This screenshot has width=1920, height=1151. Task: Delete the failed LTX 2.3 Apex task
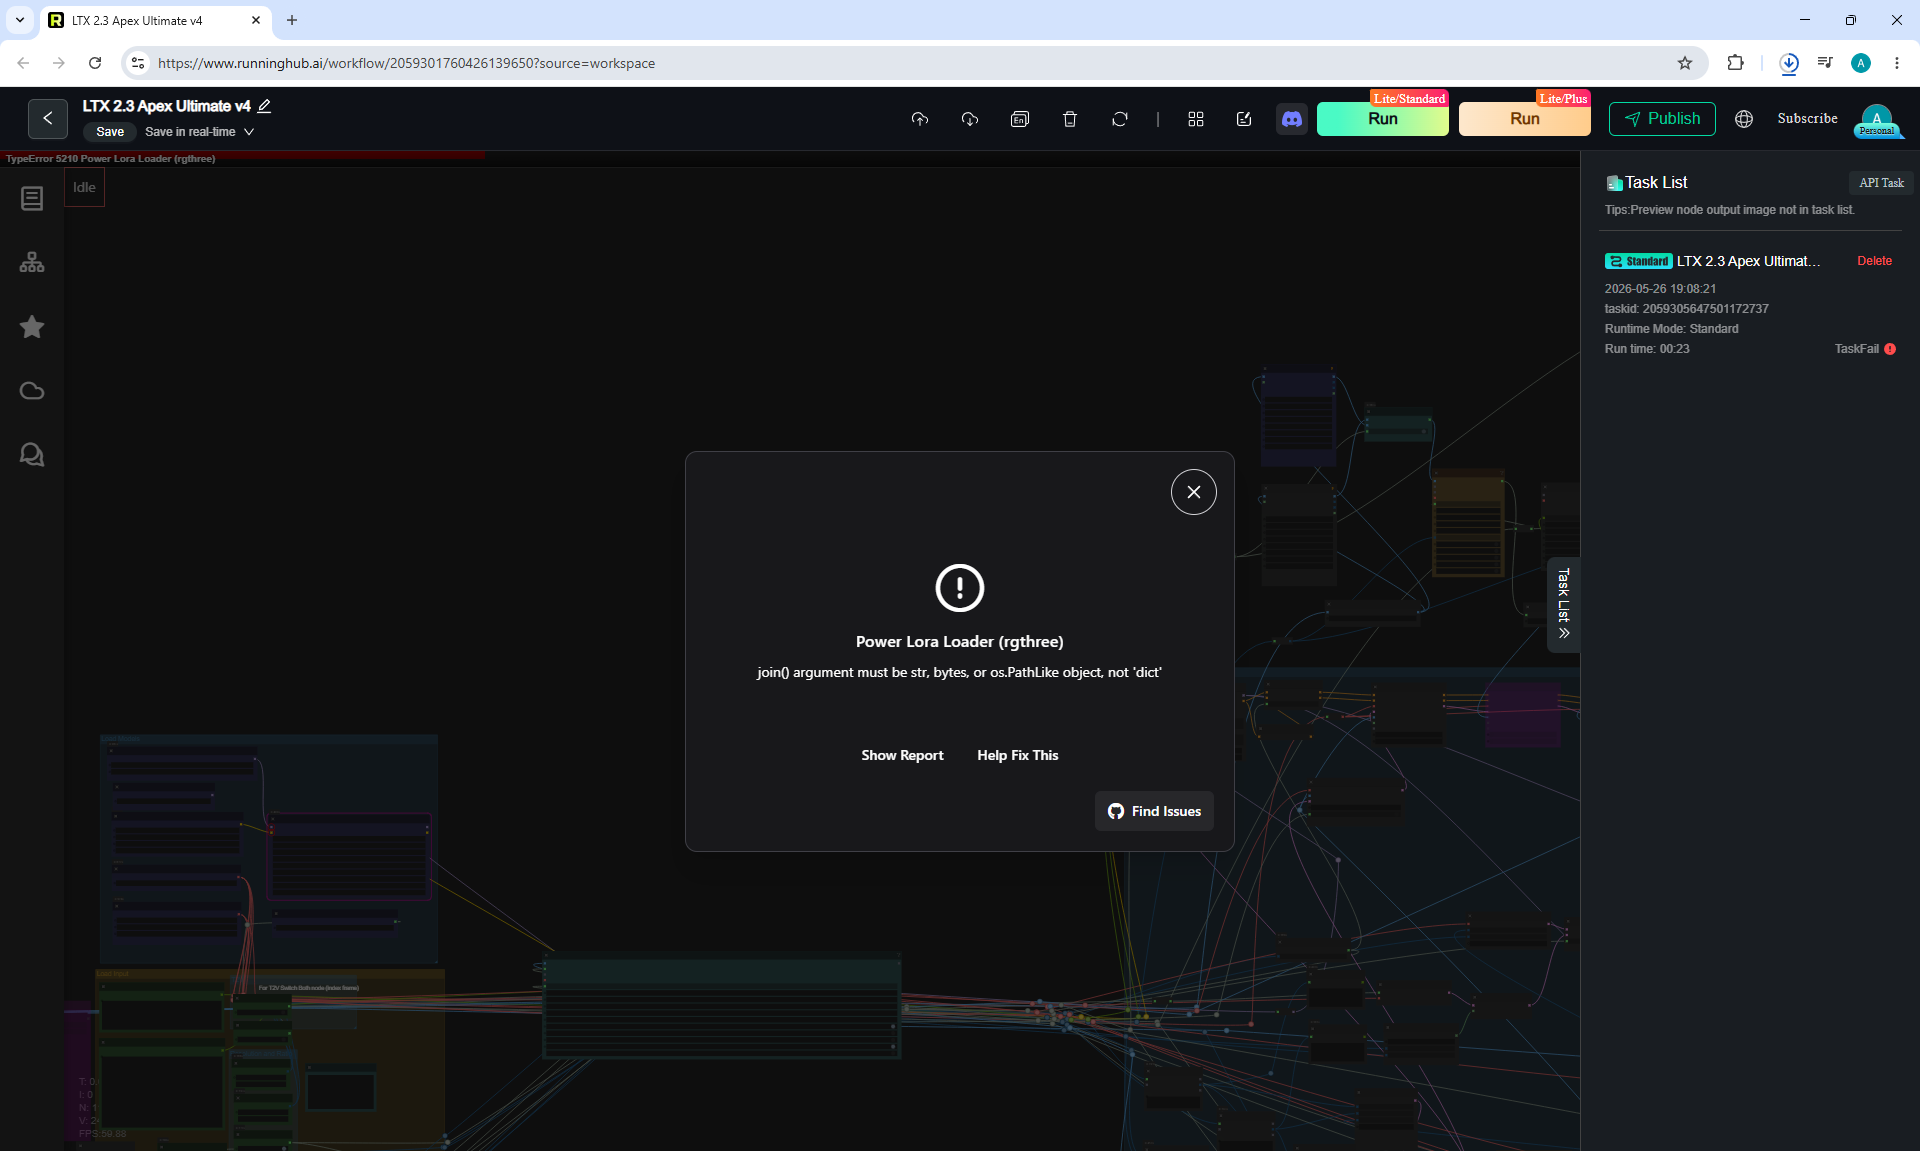point(1874,261)
